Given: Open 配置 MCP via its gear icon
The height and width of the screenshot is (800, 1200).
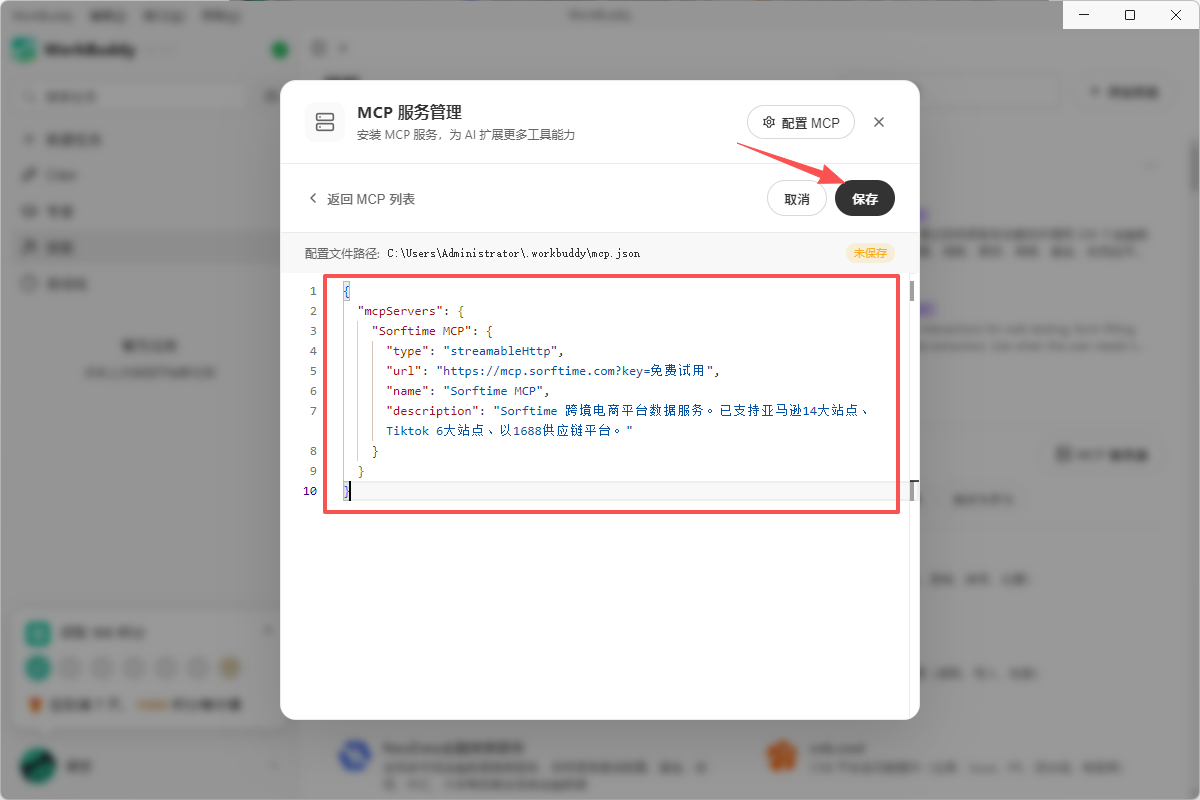Looking at the screenshot, I should pyautogui.click(x=769, y=123).
